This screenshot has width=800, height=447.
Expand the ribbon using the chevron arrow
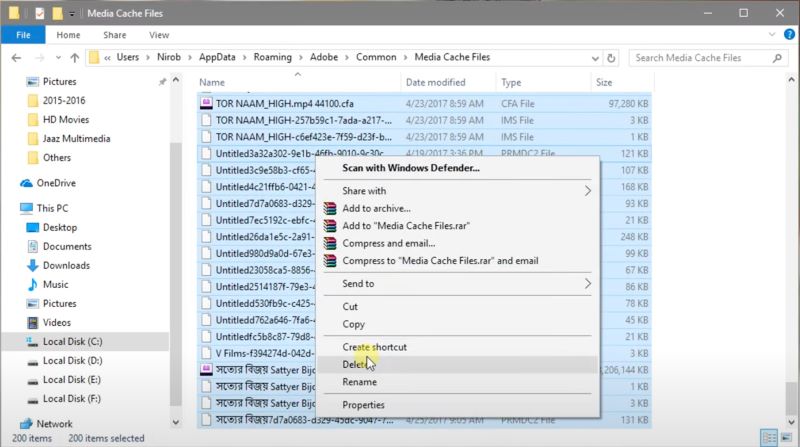770,35
